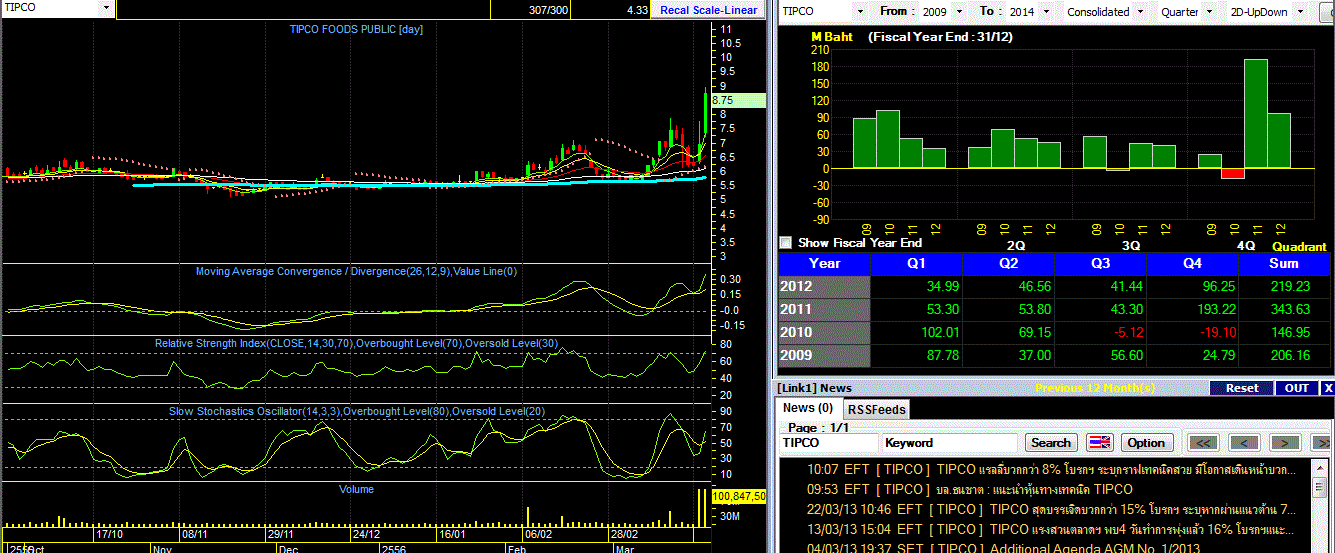Click the Quadrant label beside the bar chart
Image resolution: width=1335 pixels, height=553 pixels.
1299,246
